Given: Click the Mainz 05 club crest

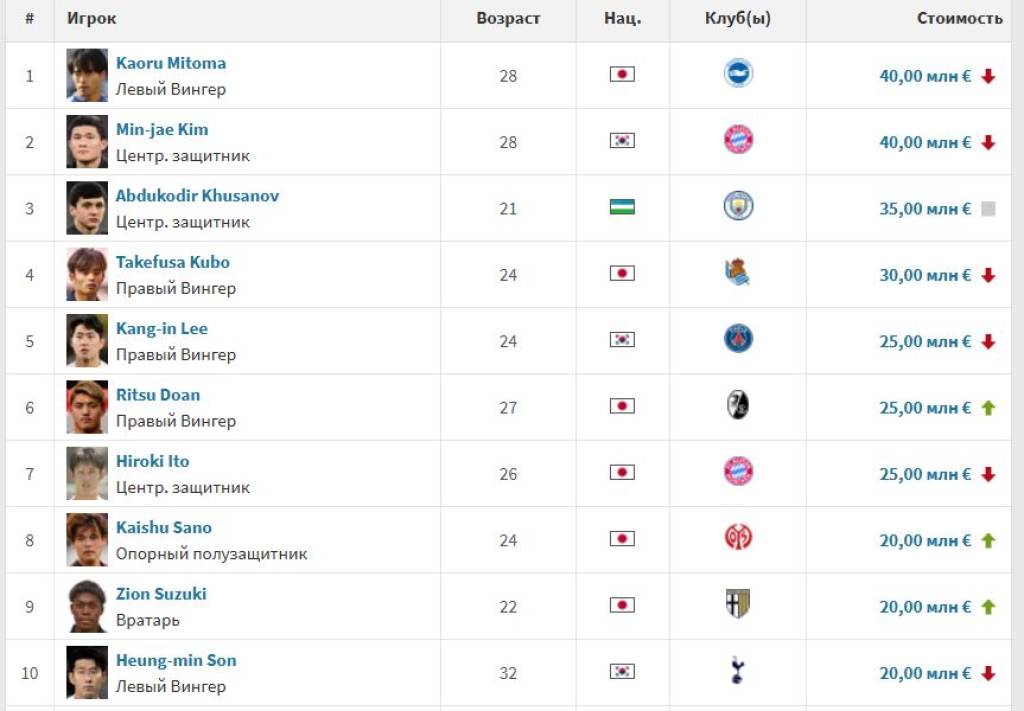Looking at the screenshot, I should coord(738,539).
